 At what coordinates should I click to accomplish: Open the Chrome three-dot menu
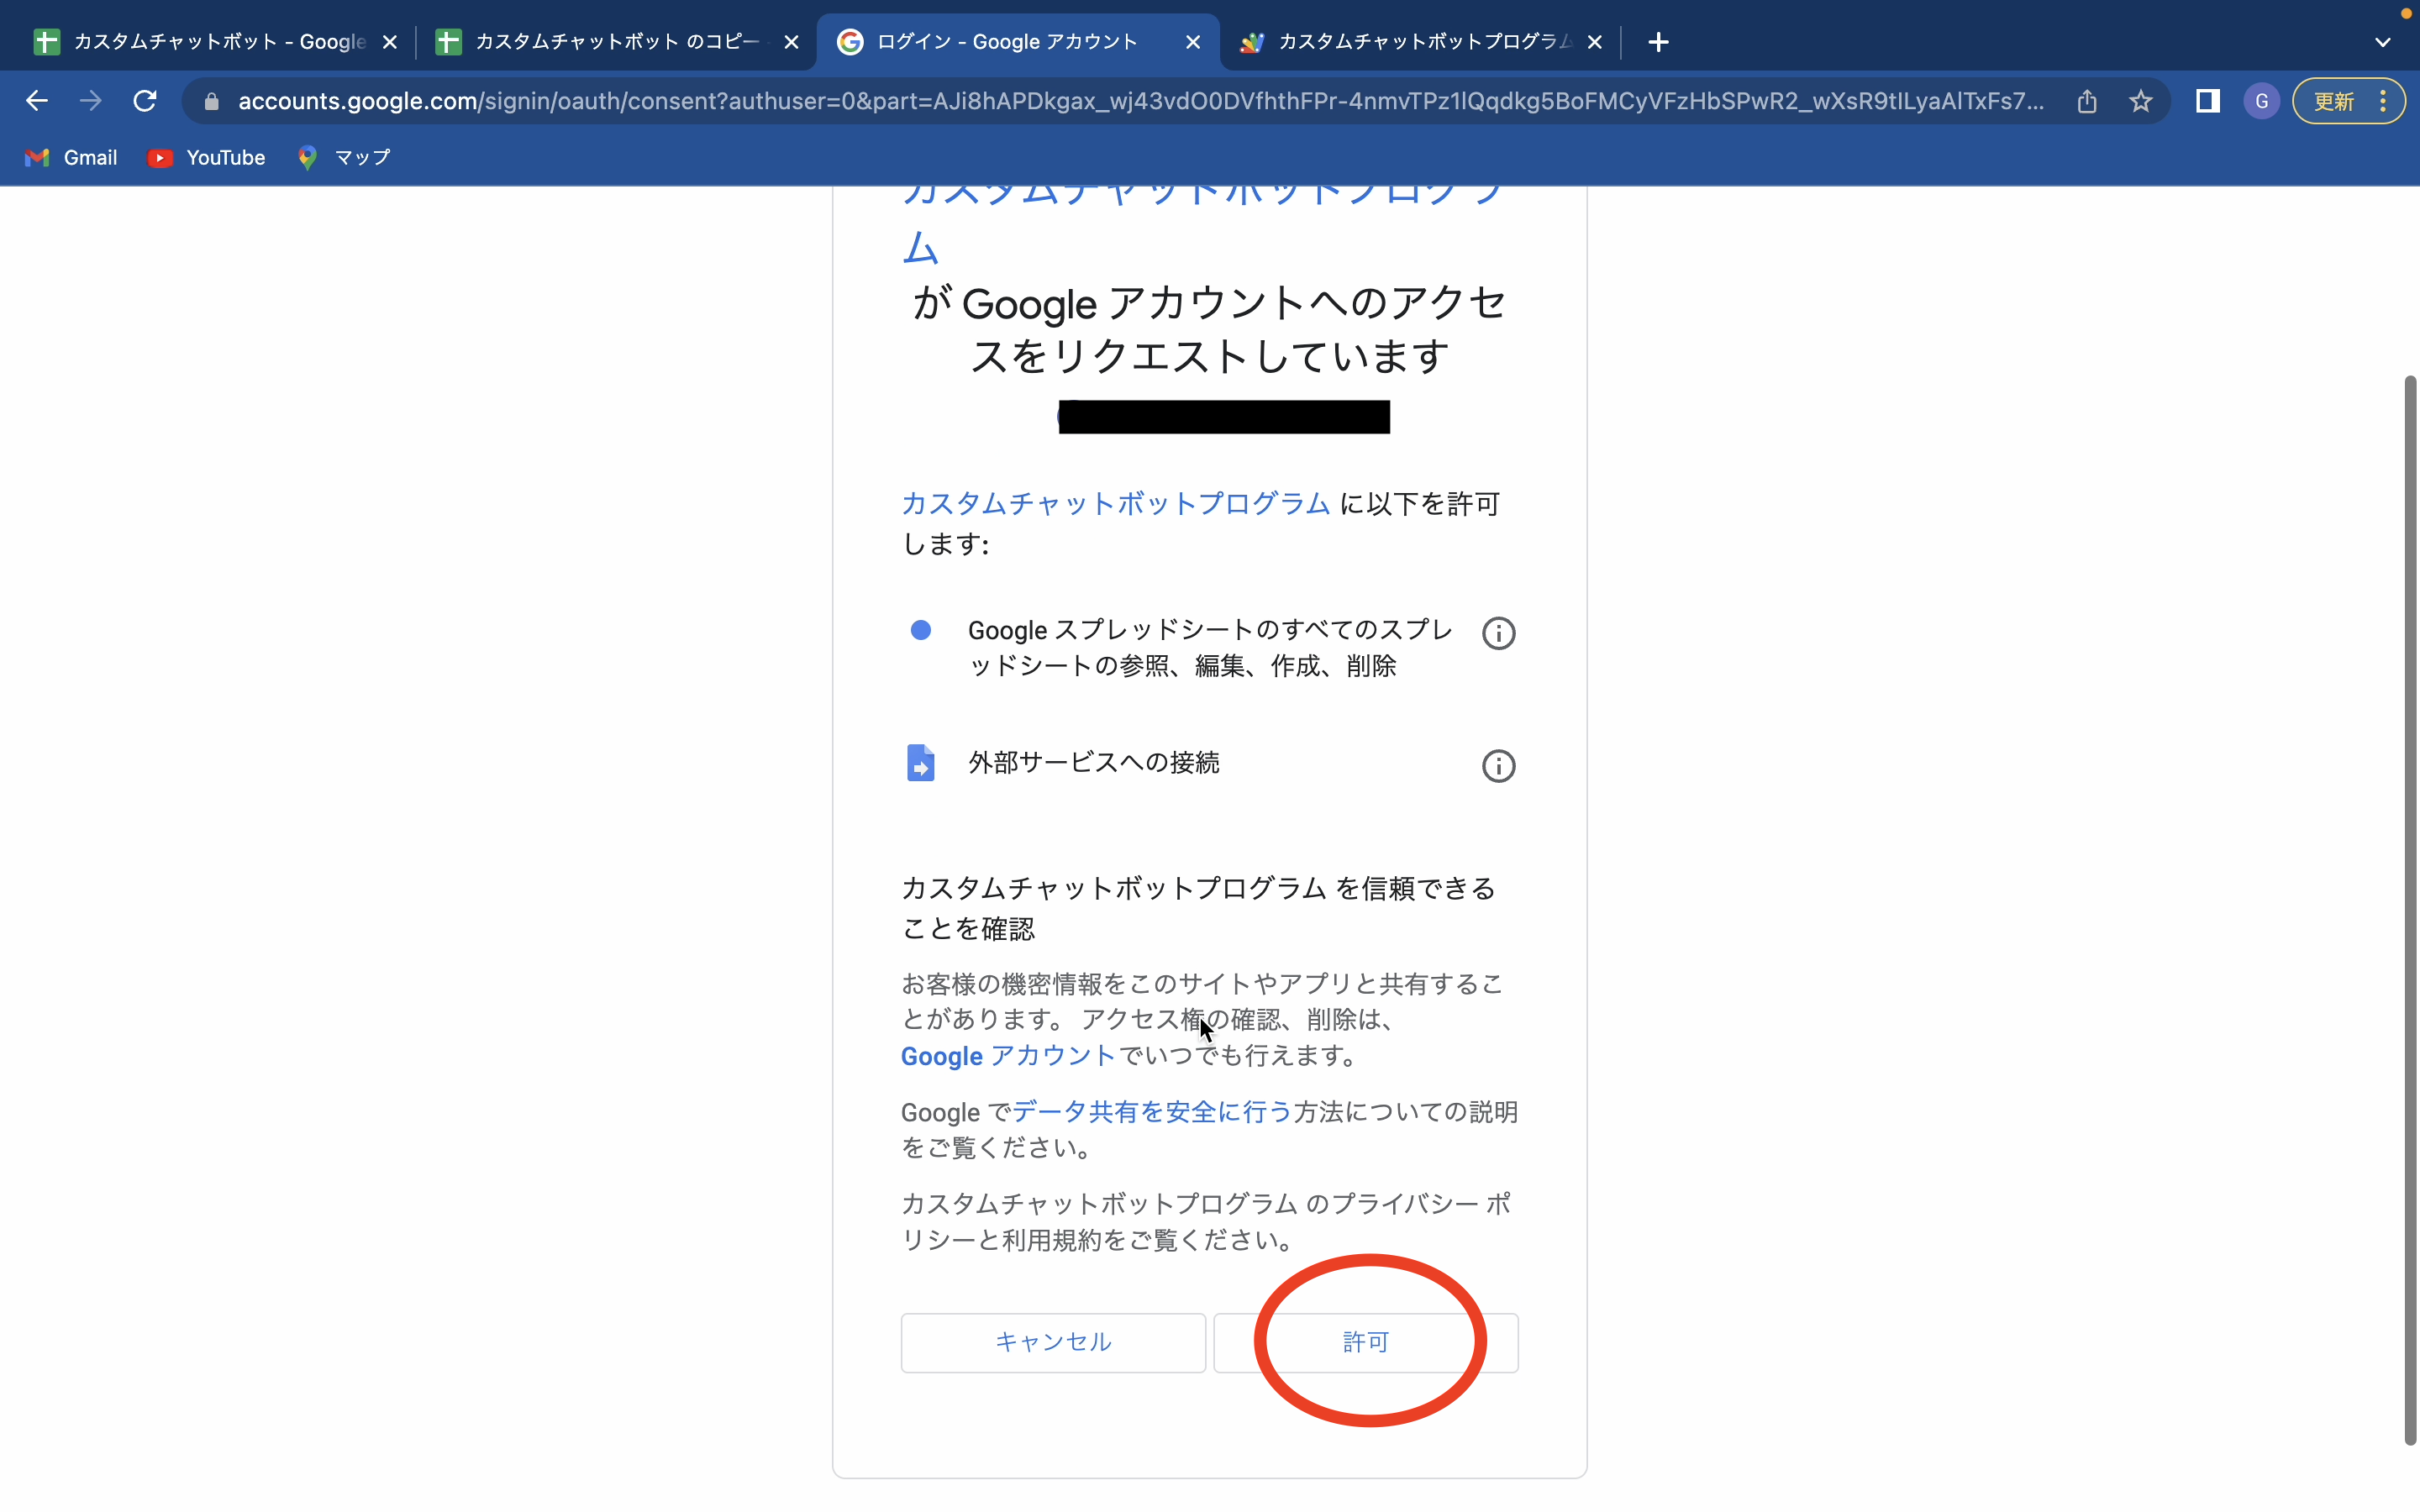pos(2382,100)
